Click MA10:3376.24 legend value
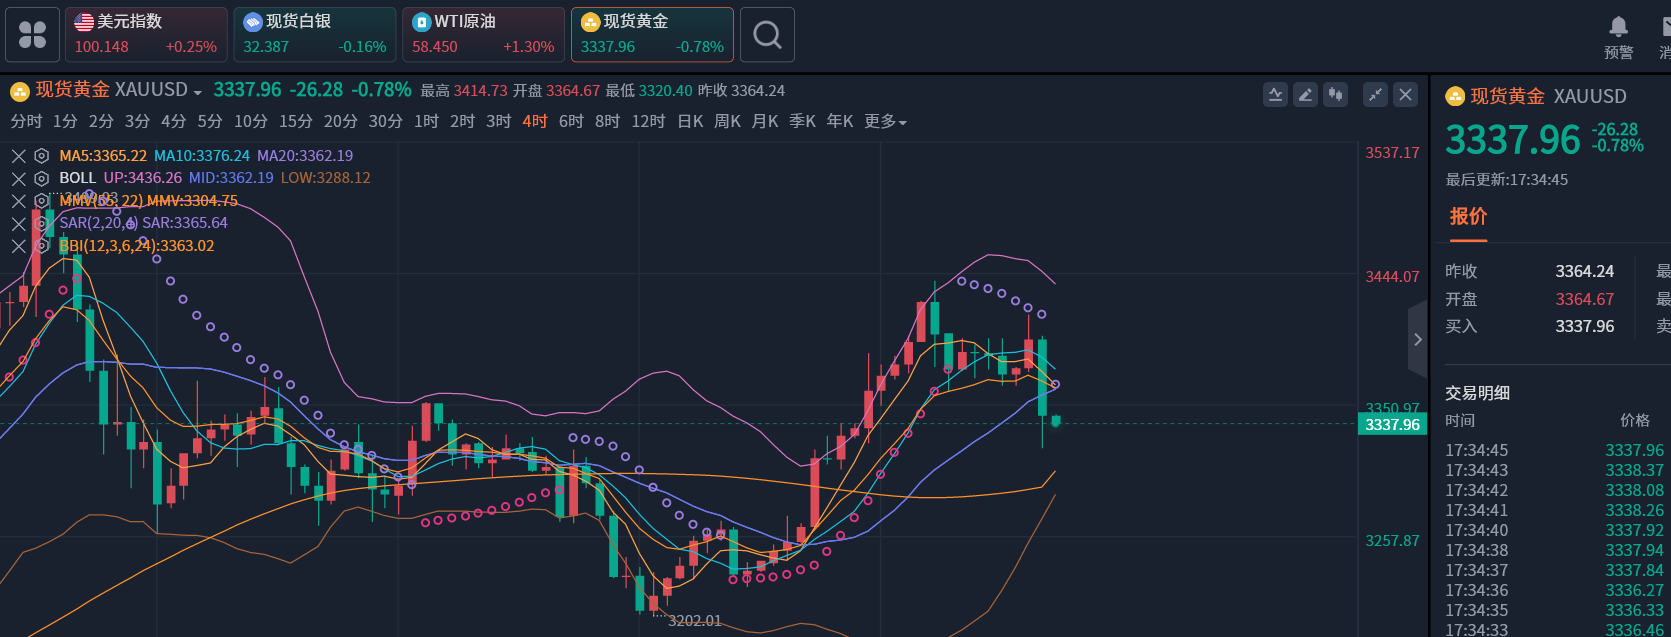This screenshot has width=1671, height=637. (x=202, y=156)
